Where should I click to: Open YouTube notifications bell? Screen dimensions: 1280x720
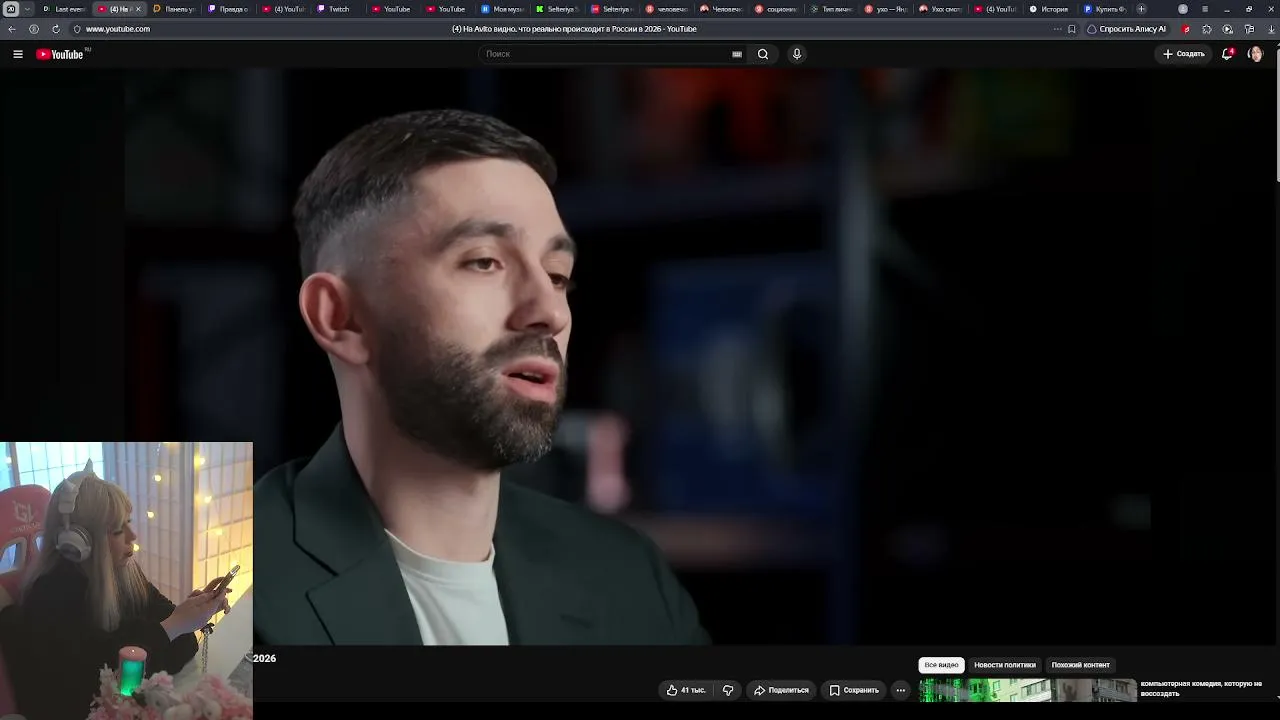(1227, 54)
